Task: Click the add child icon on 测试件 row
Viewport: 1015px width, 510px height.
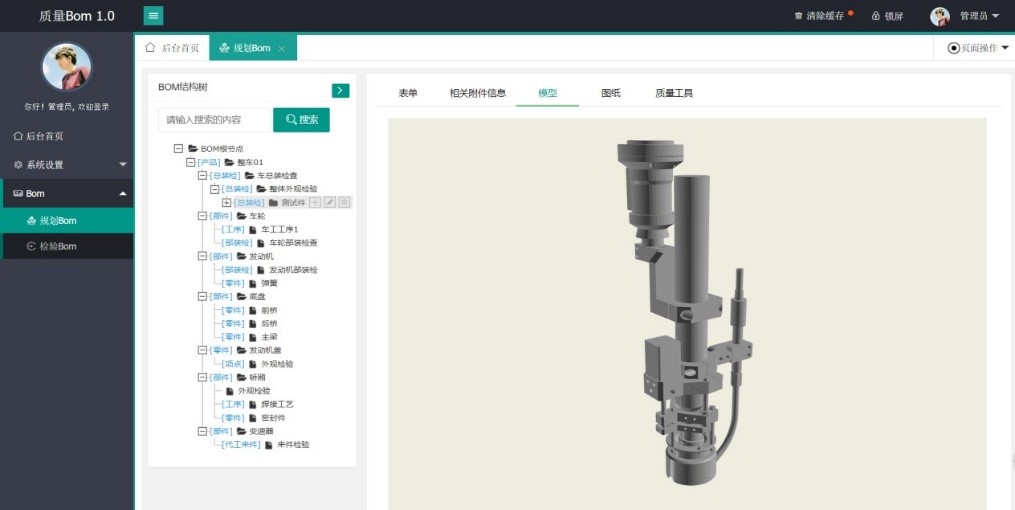Action: point(315,203)
